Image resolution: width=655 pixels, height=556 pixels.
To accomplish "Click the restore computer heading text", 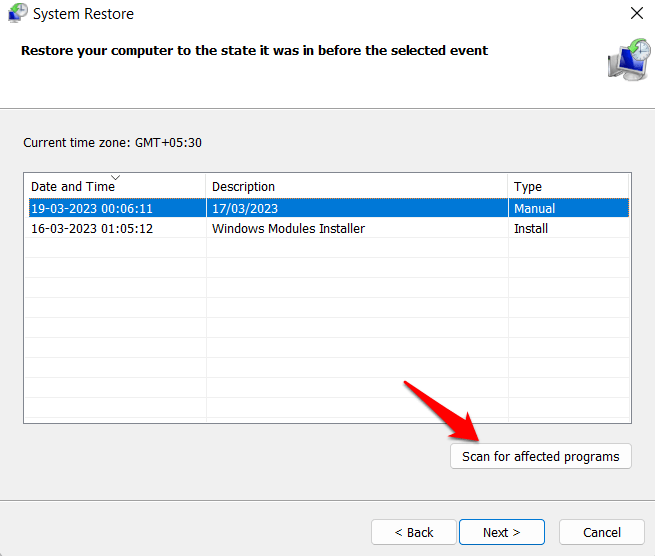I will pyautogui.click(x=254, y=50).
